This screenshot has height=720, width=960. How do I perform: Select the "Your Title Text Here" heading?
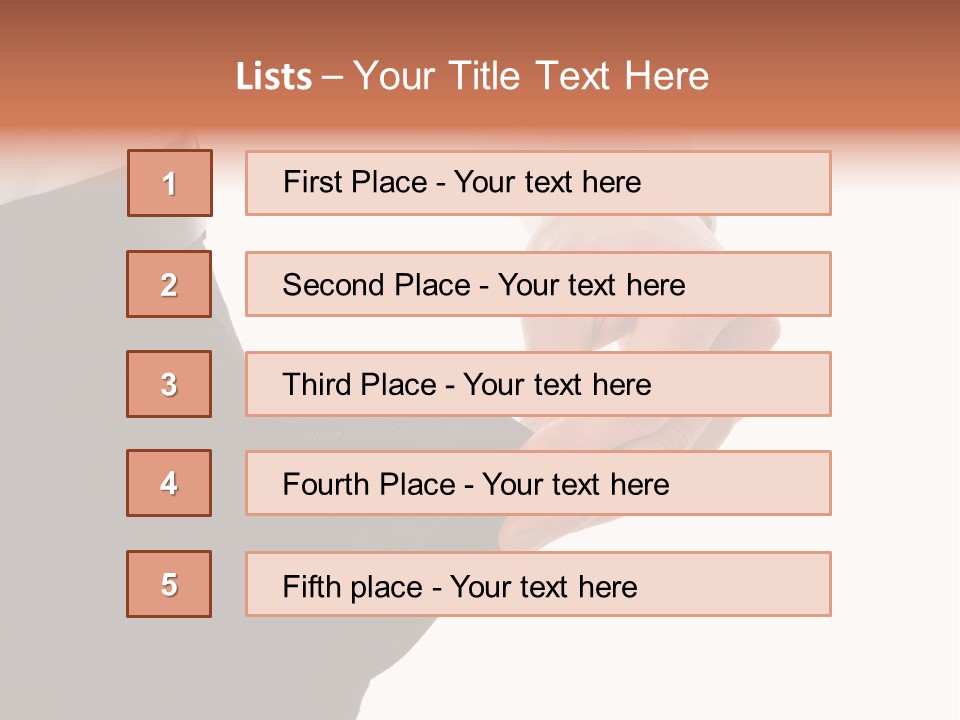(531, 76)
